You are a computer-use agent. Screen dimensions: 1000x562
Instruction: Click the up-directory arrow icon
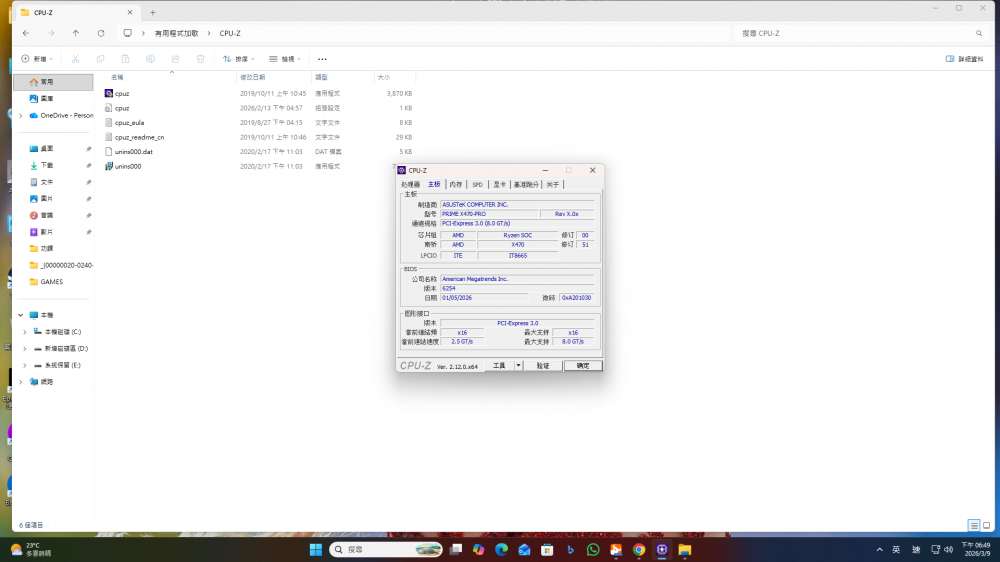[76, 33]
